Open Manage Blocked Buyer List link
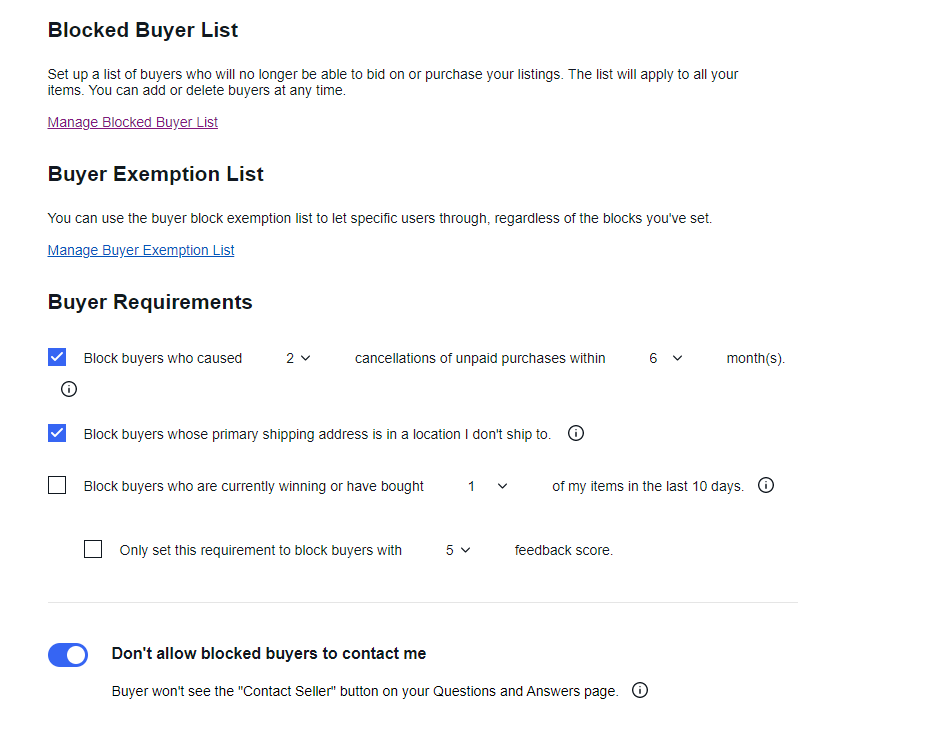 tap(133, 122)
